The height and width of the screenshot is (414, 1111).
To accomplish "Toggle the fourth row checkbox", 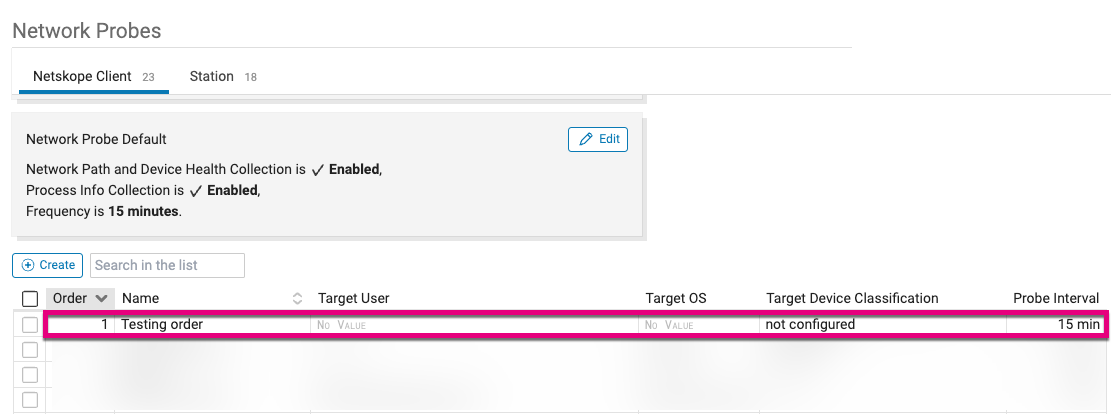I will click(30, 400).
